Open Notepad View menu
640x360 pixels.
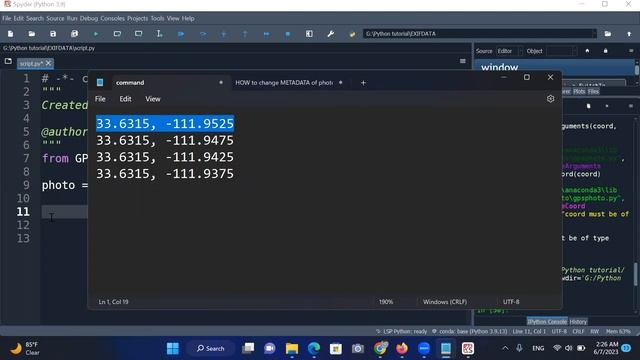point(153,99)
